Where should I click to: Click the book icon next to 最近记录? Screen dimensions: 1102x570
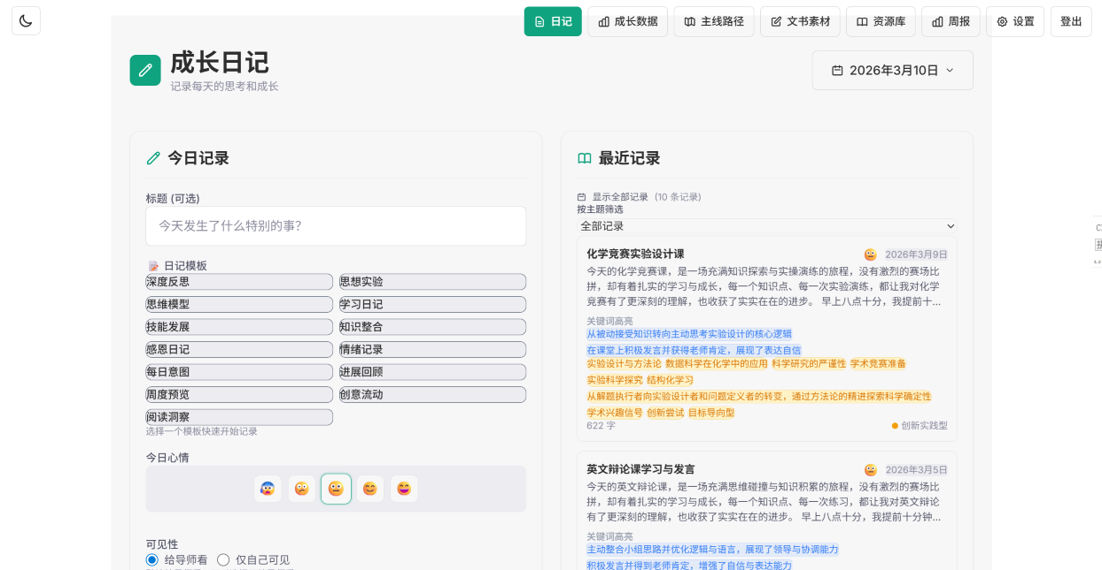coord(584,158)
